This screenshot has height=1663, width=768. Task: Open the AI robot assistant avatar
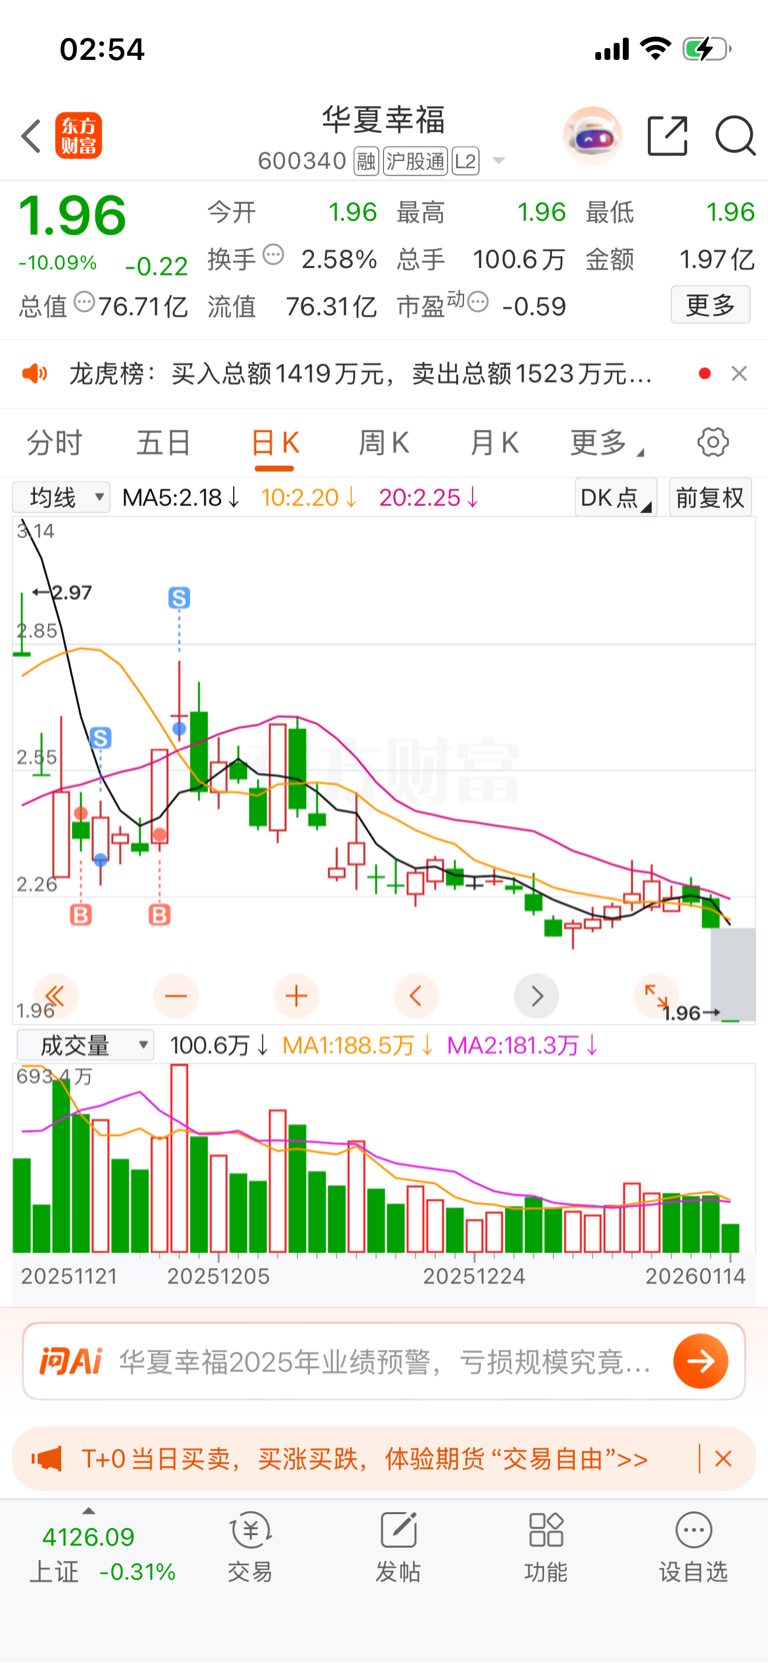click(x=592, y=135)
